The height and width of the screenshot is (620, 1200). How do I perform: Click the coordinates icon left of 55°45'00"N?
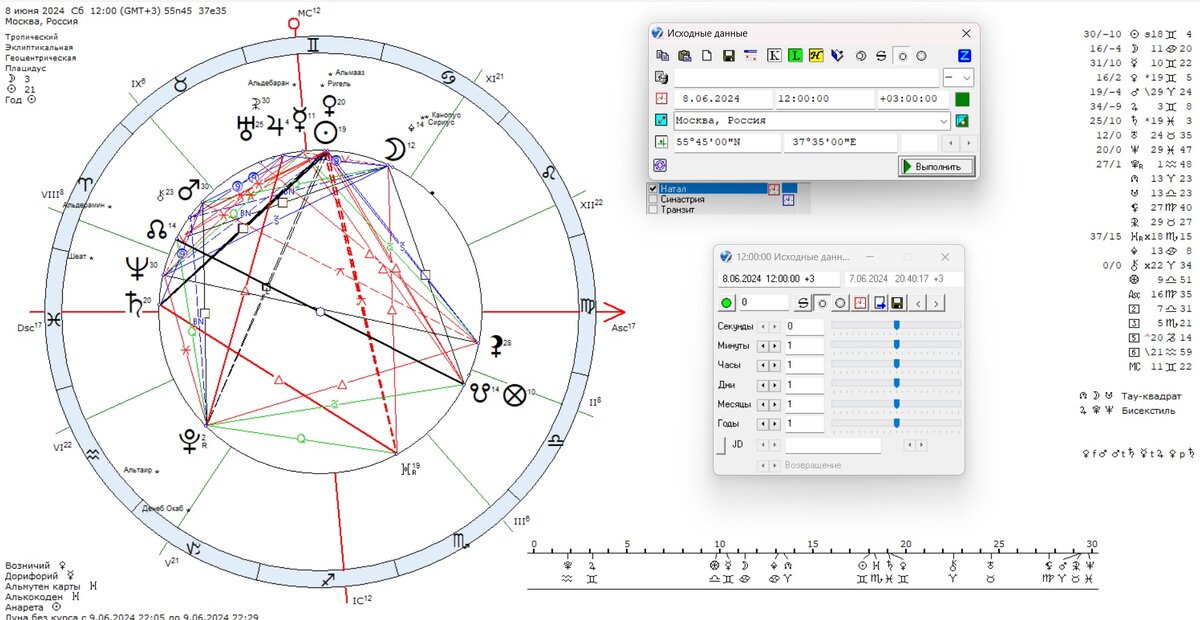click(661, 142)
